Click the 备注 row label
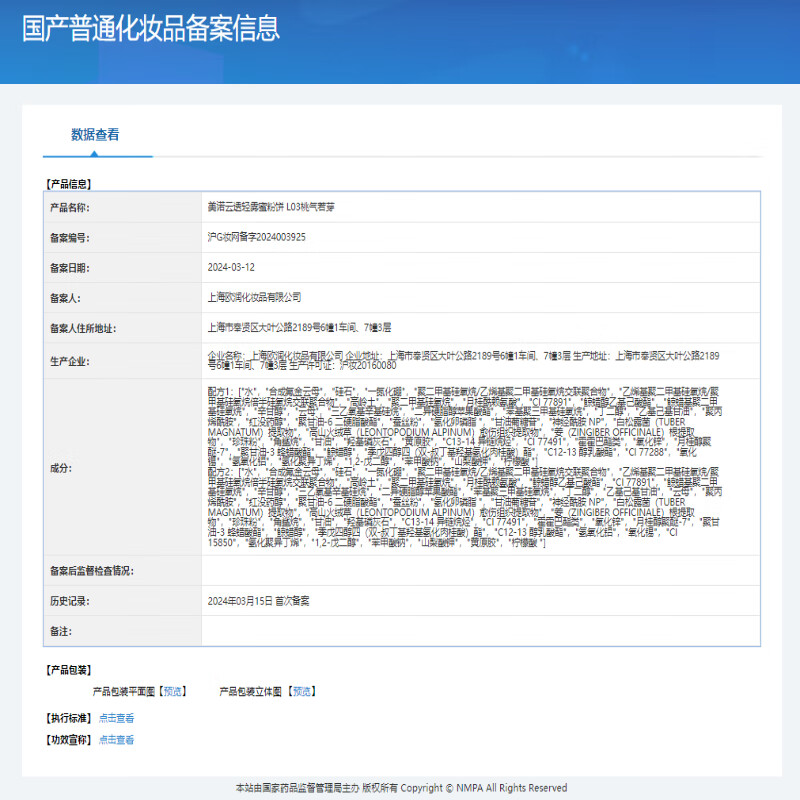The width and height of the screenshot is (800, 800). coord(61,631)
